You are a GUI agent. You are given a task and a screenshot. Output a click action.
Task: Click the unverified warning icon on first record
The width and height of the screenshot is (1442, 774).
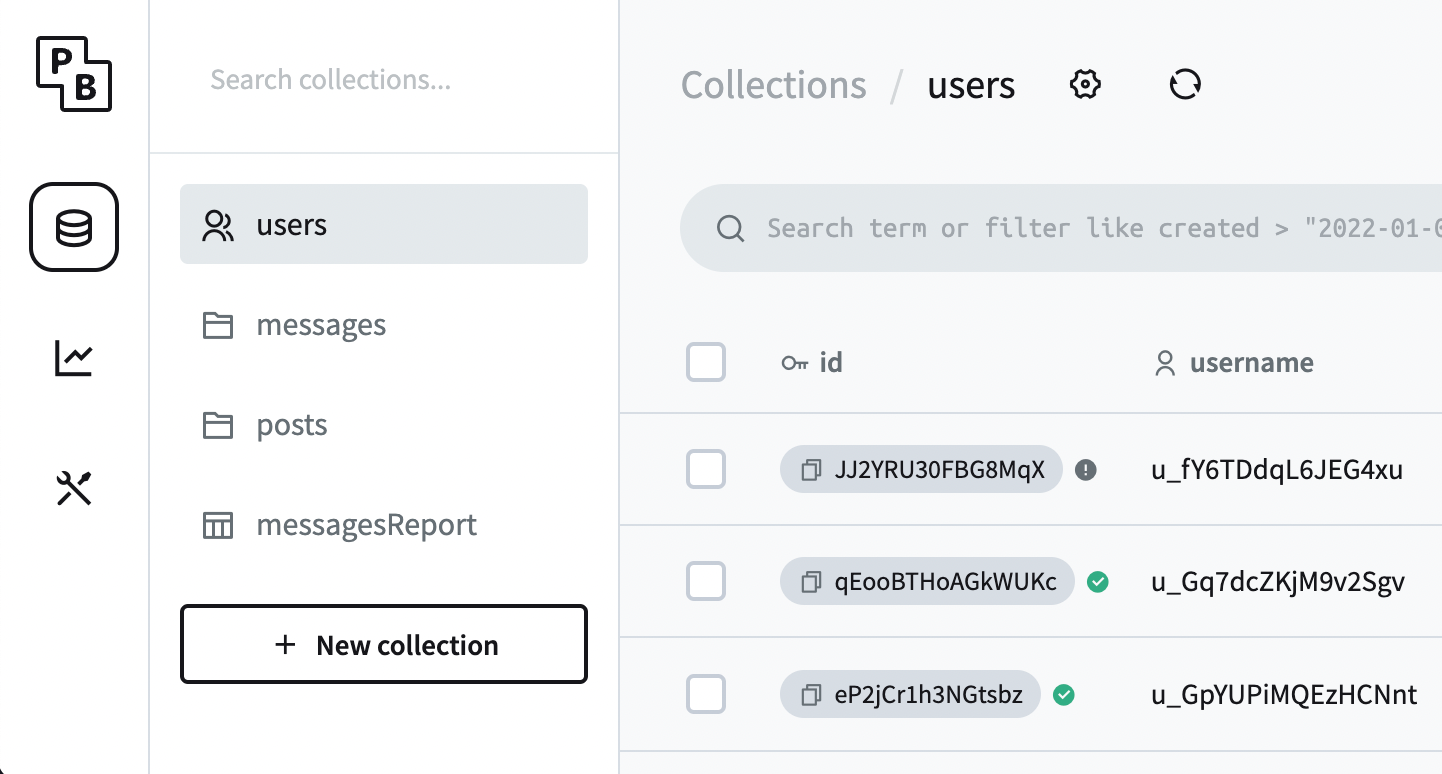[1086, 470]
